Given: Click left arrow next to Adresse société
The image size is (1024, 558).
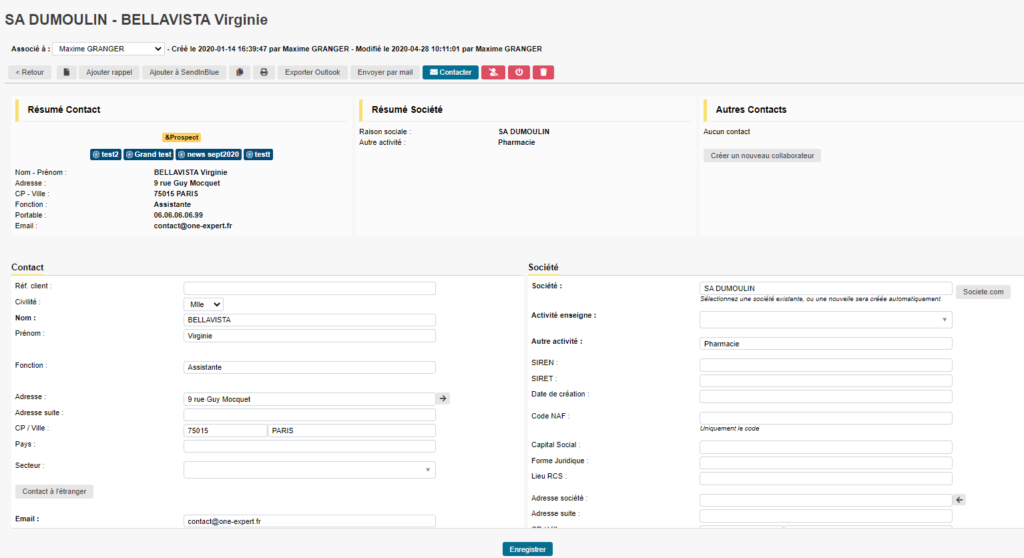Looking at the screenshot, I should pos(960,499).
